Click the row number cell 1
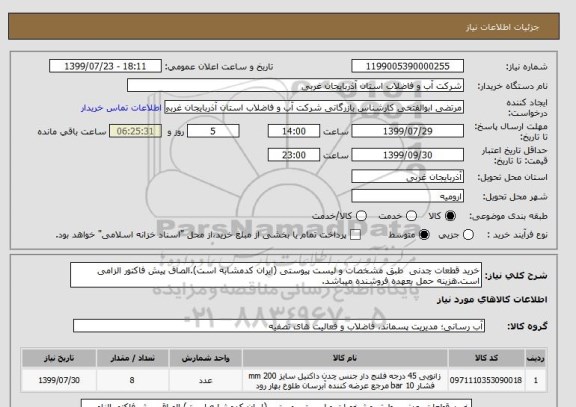The image size is (576, 407). coord(536,380)
